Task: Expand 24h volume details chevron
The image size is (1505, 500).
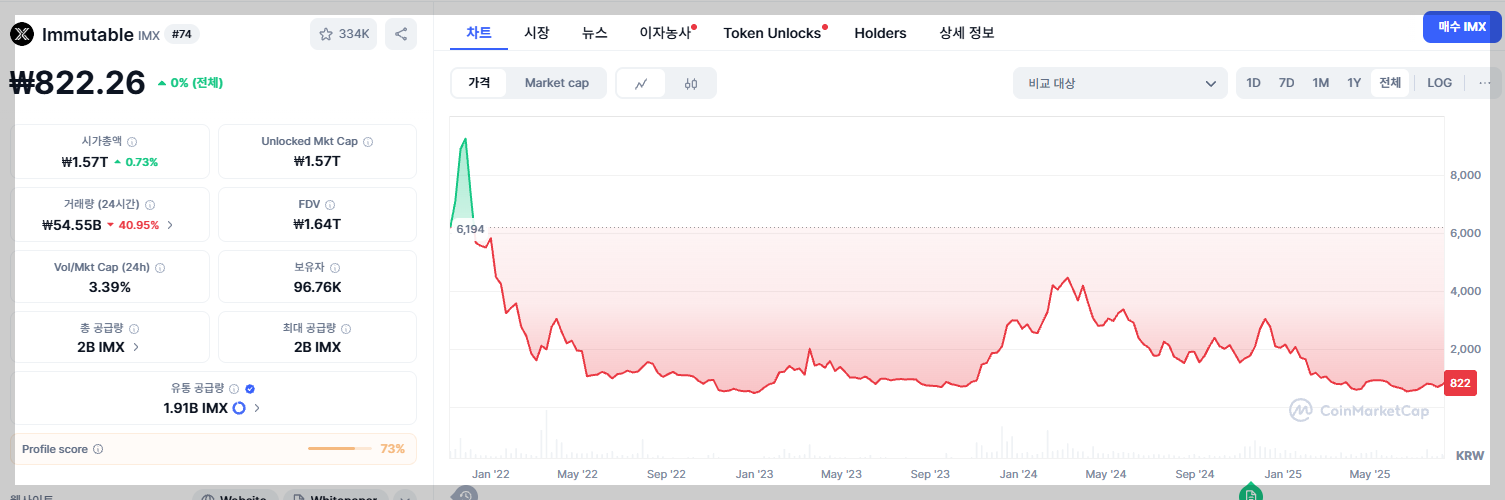Action: [170, 225]
